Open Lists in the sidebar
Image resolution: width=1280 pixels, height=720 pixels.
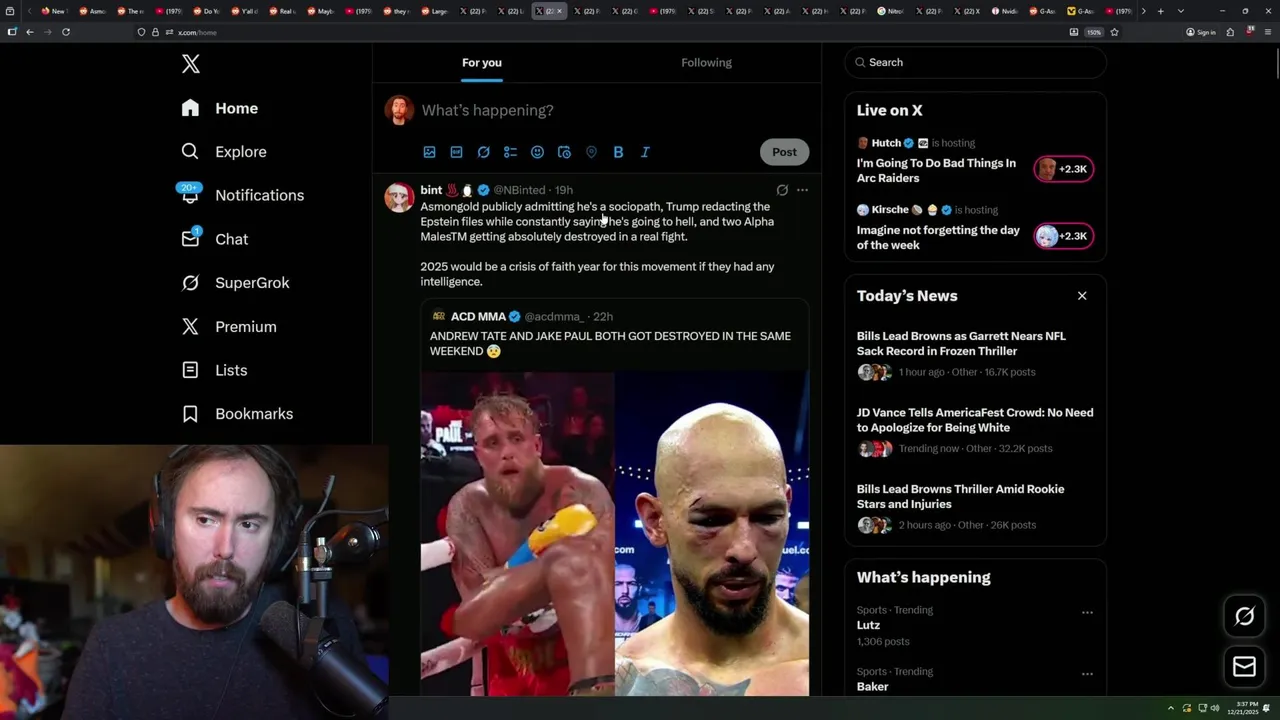[x=214, y=370]
